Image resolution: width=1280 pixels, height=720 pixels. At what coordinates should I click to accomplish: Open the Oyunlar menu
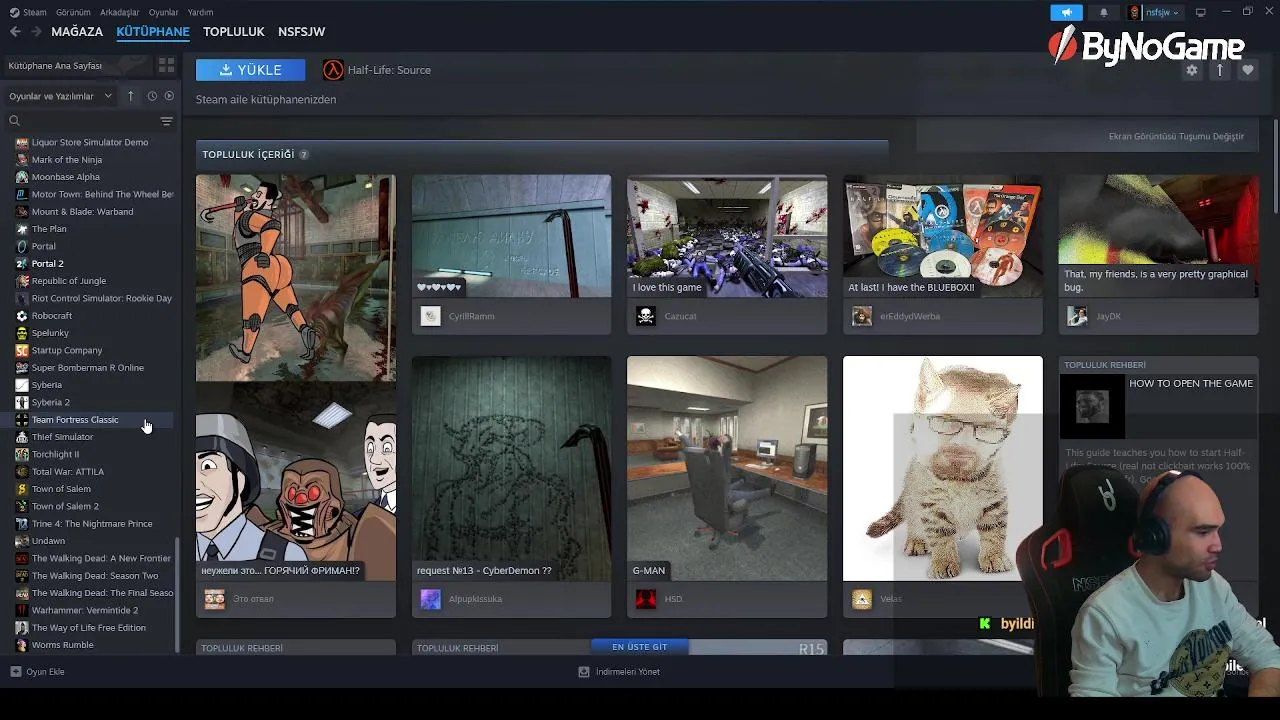164,12
